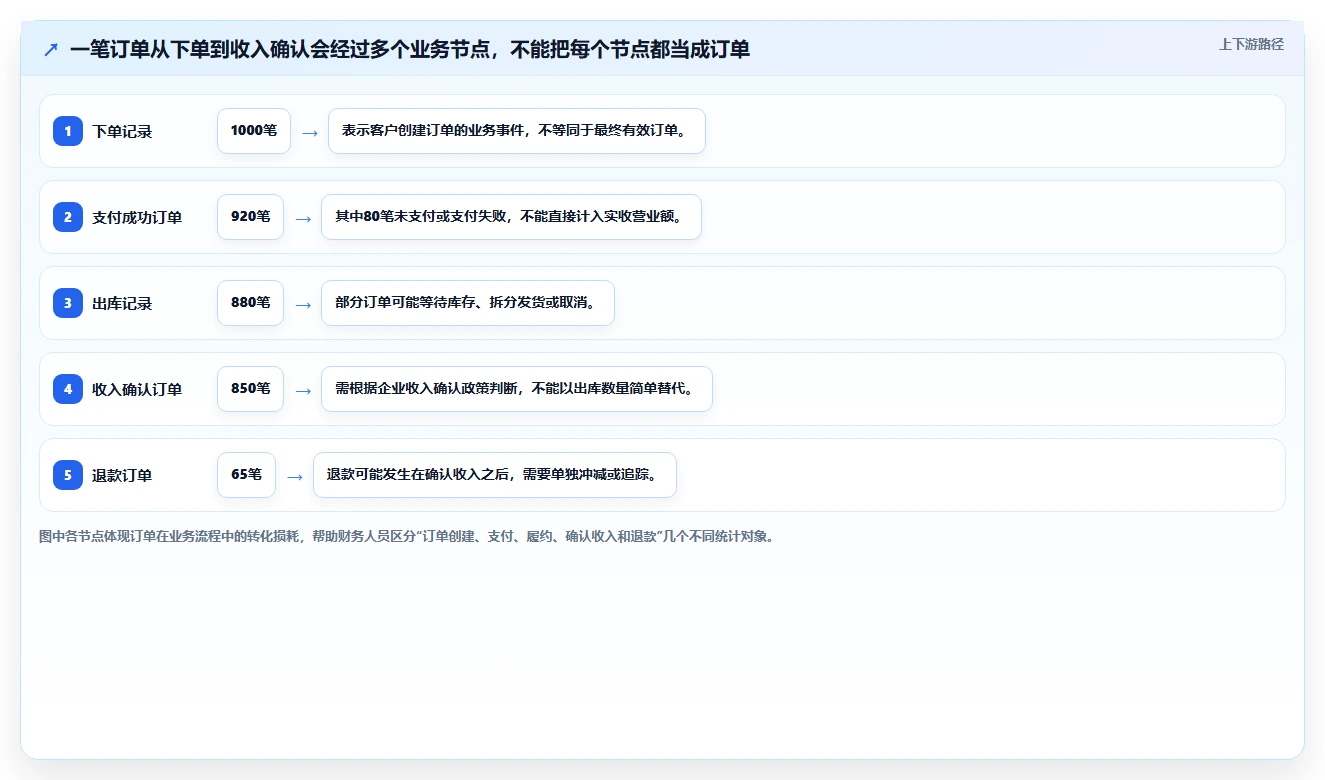This screenshot has height=780, width=1325.
Task: Click the note 其中80笔未支付或支付失败
Action: click(511, 217)
